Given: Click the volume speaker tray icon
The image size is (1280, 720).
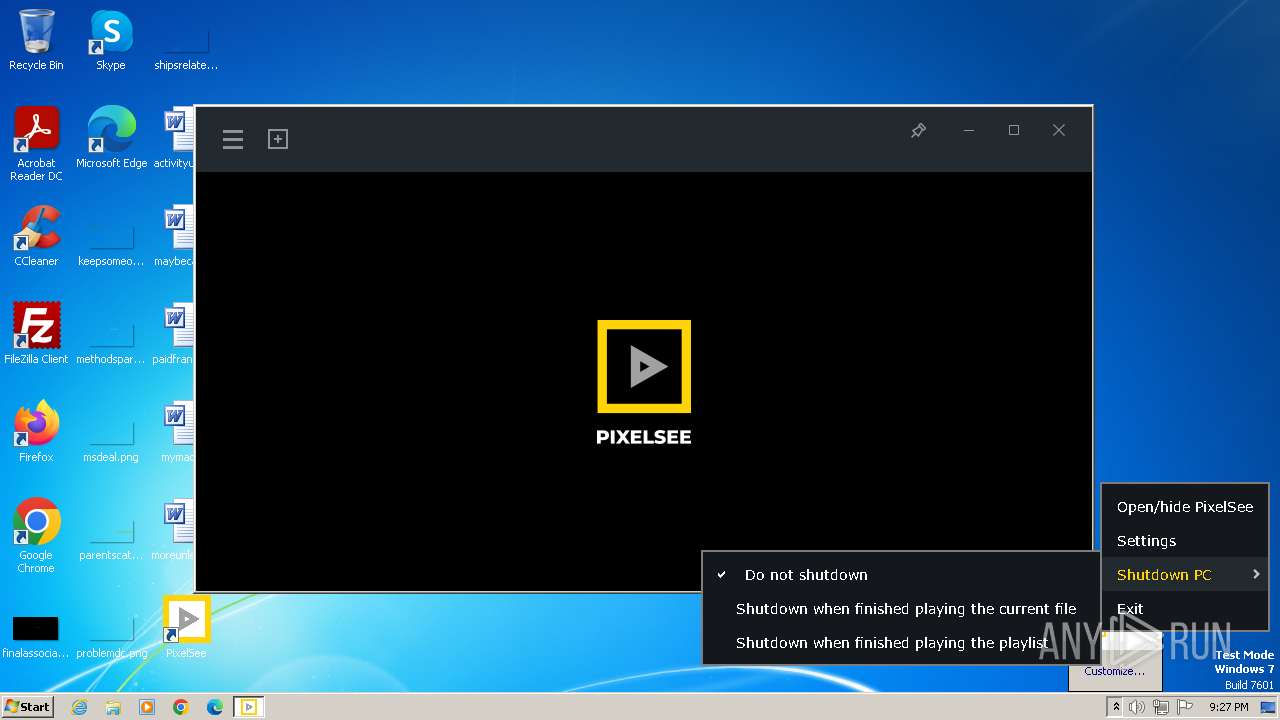Looking at the screenshot, I should (x=1137, y=707).
